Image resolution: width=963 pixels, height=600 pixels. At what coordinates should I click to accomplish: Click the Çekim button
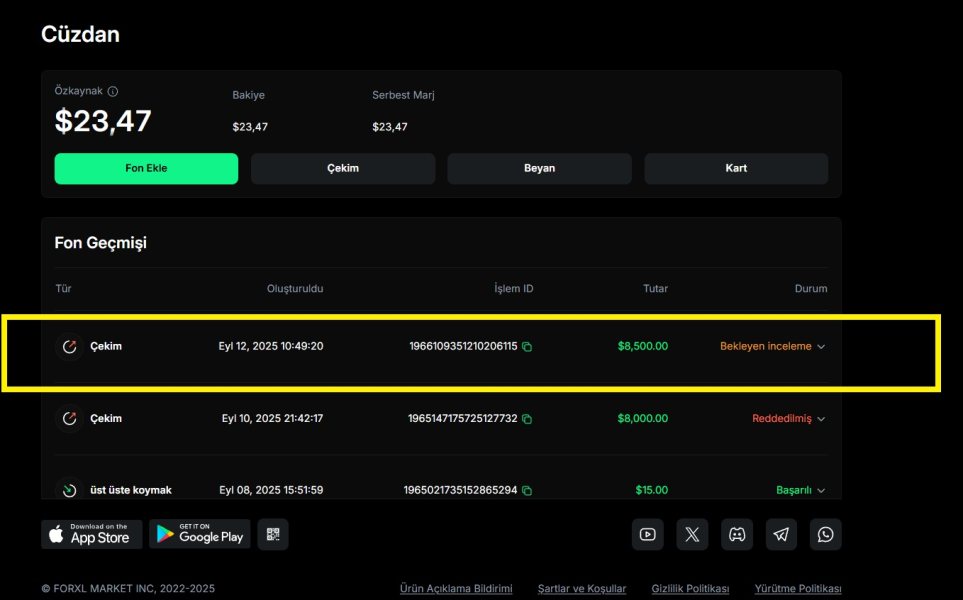pos(343,168)
